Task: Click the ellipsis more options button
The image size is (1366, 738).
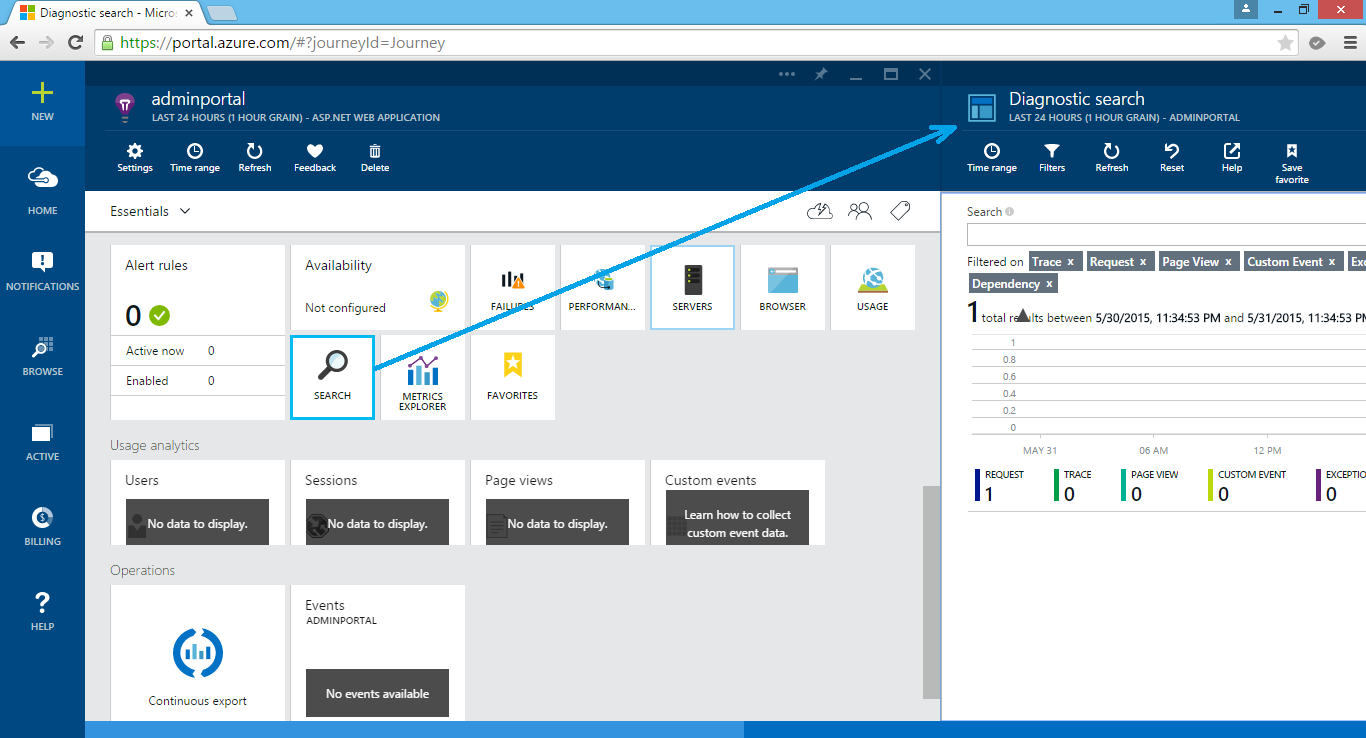Action: [787, 74]
